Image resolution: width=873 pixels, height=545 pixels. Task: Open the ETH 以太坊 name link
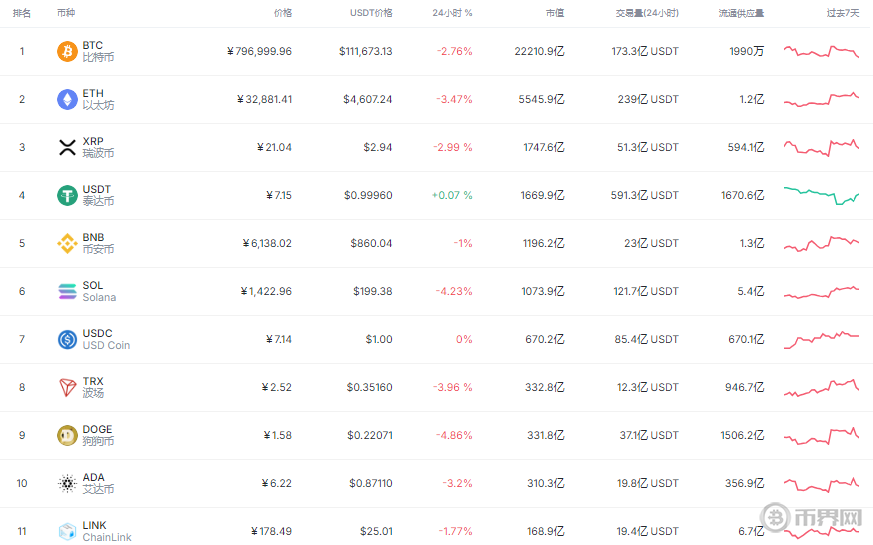click(x=97, y=99)
